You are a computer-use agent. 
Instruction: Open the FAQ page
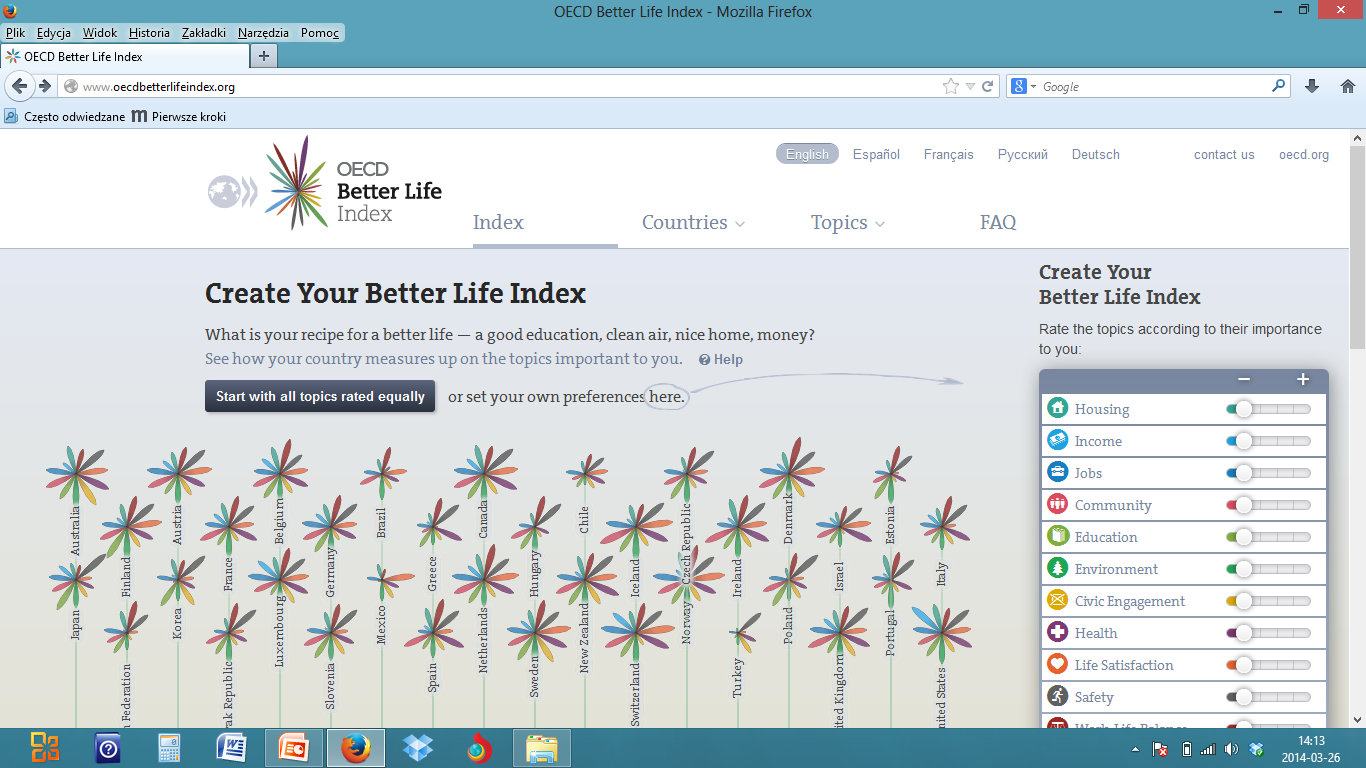coord(998,222)
